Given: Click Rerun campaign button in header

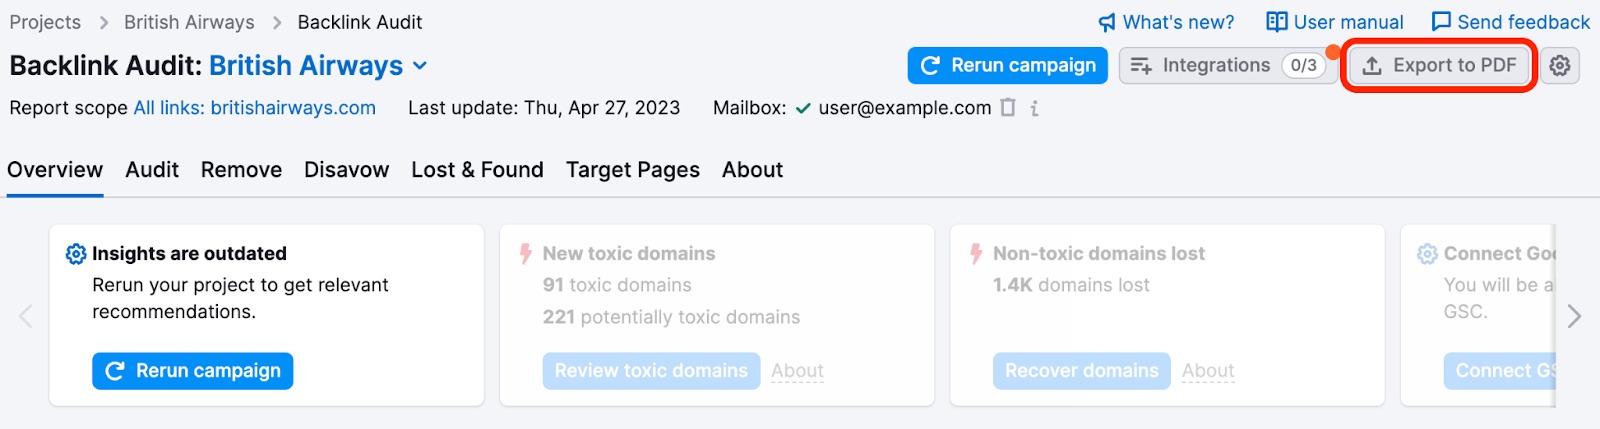Looking at the screenshot, I should coord(1007,66).
